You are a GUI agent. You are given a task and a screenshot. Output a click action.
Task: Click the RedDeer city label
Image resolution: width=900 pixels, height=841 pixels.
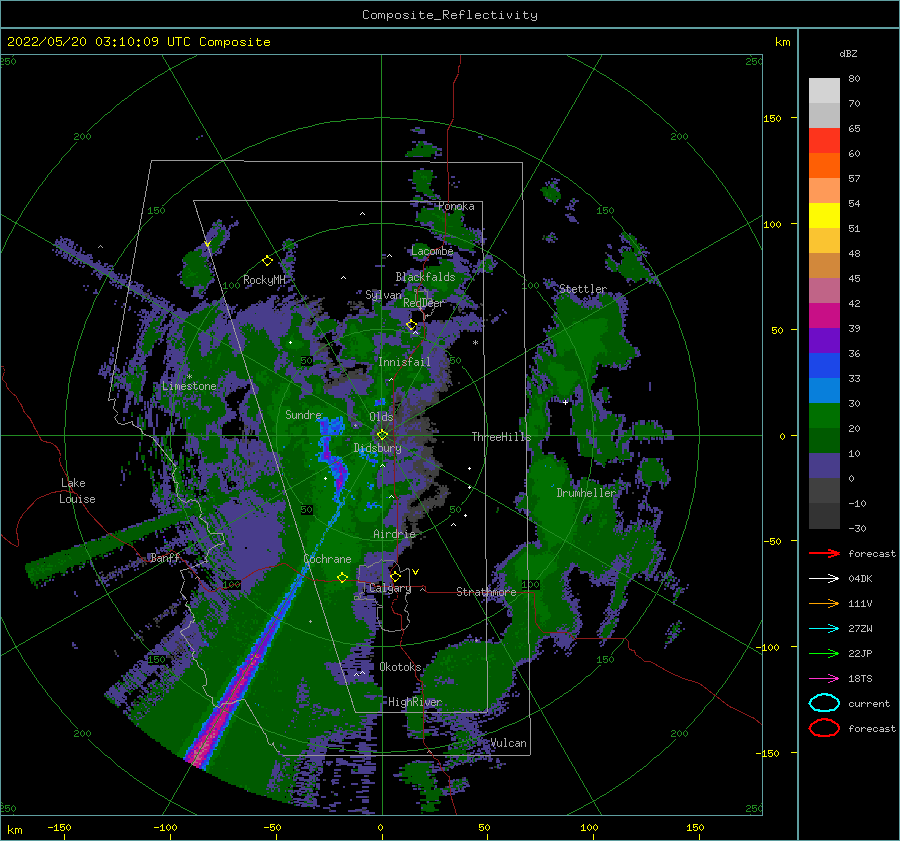[x=424, y=303]
